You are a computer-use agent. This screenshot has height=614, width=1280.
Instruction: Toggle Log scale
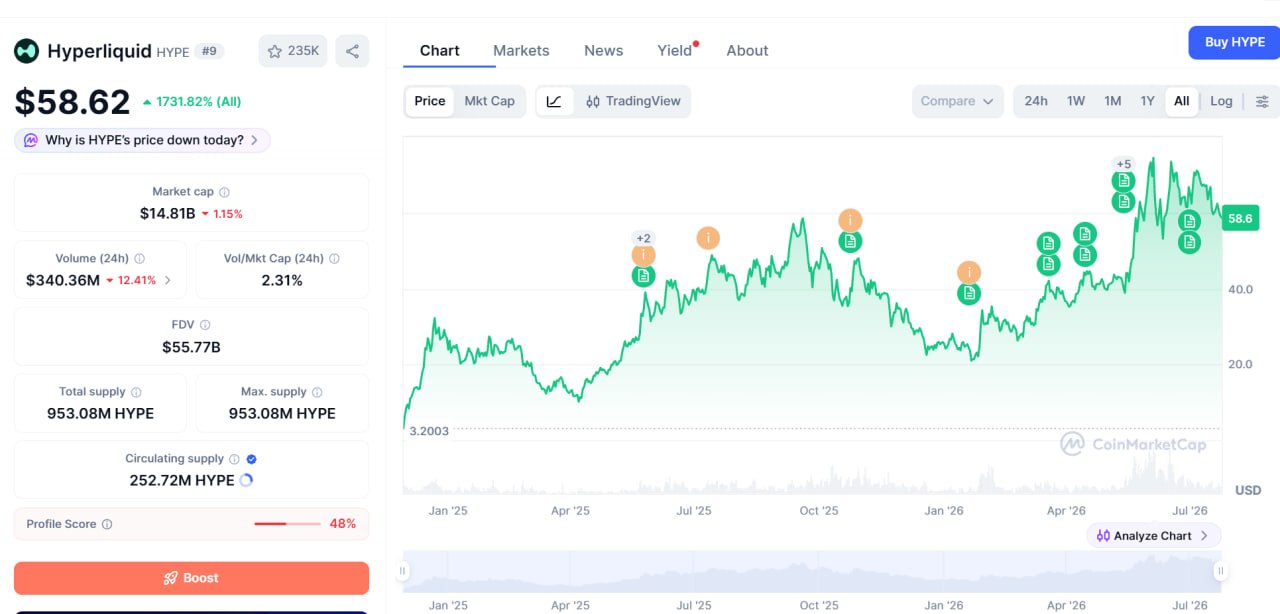[1221, 101]
